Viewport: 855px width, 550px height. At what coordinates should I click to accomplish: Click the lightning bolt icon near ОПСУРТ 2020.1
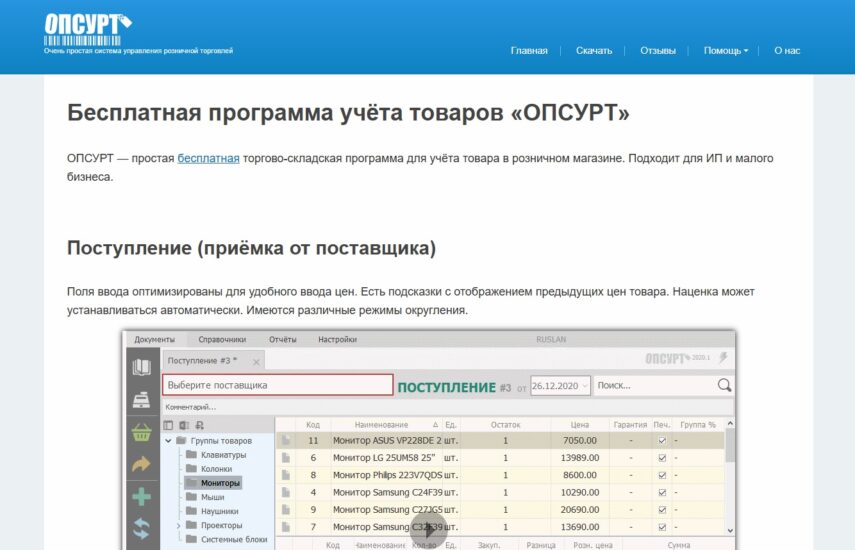723,358
